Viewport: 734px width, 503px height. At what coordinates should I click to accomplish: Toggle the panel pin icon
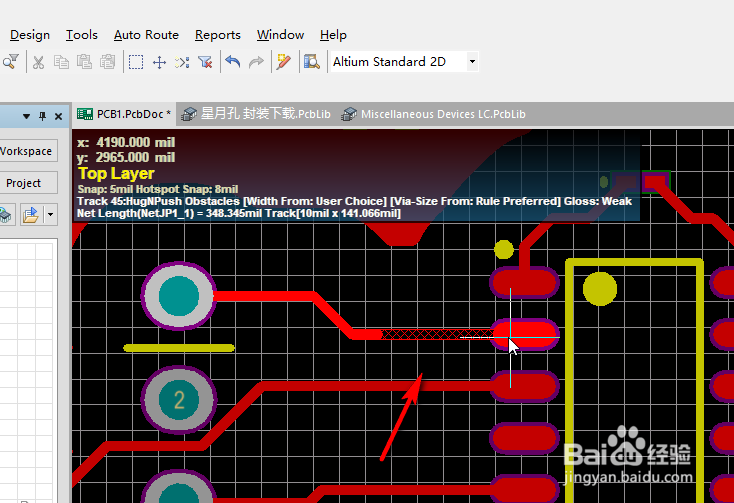click(x=43, y=116)
